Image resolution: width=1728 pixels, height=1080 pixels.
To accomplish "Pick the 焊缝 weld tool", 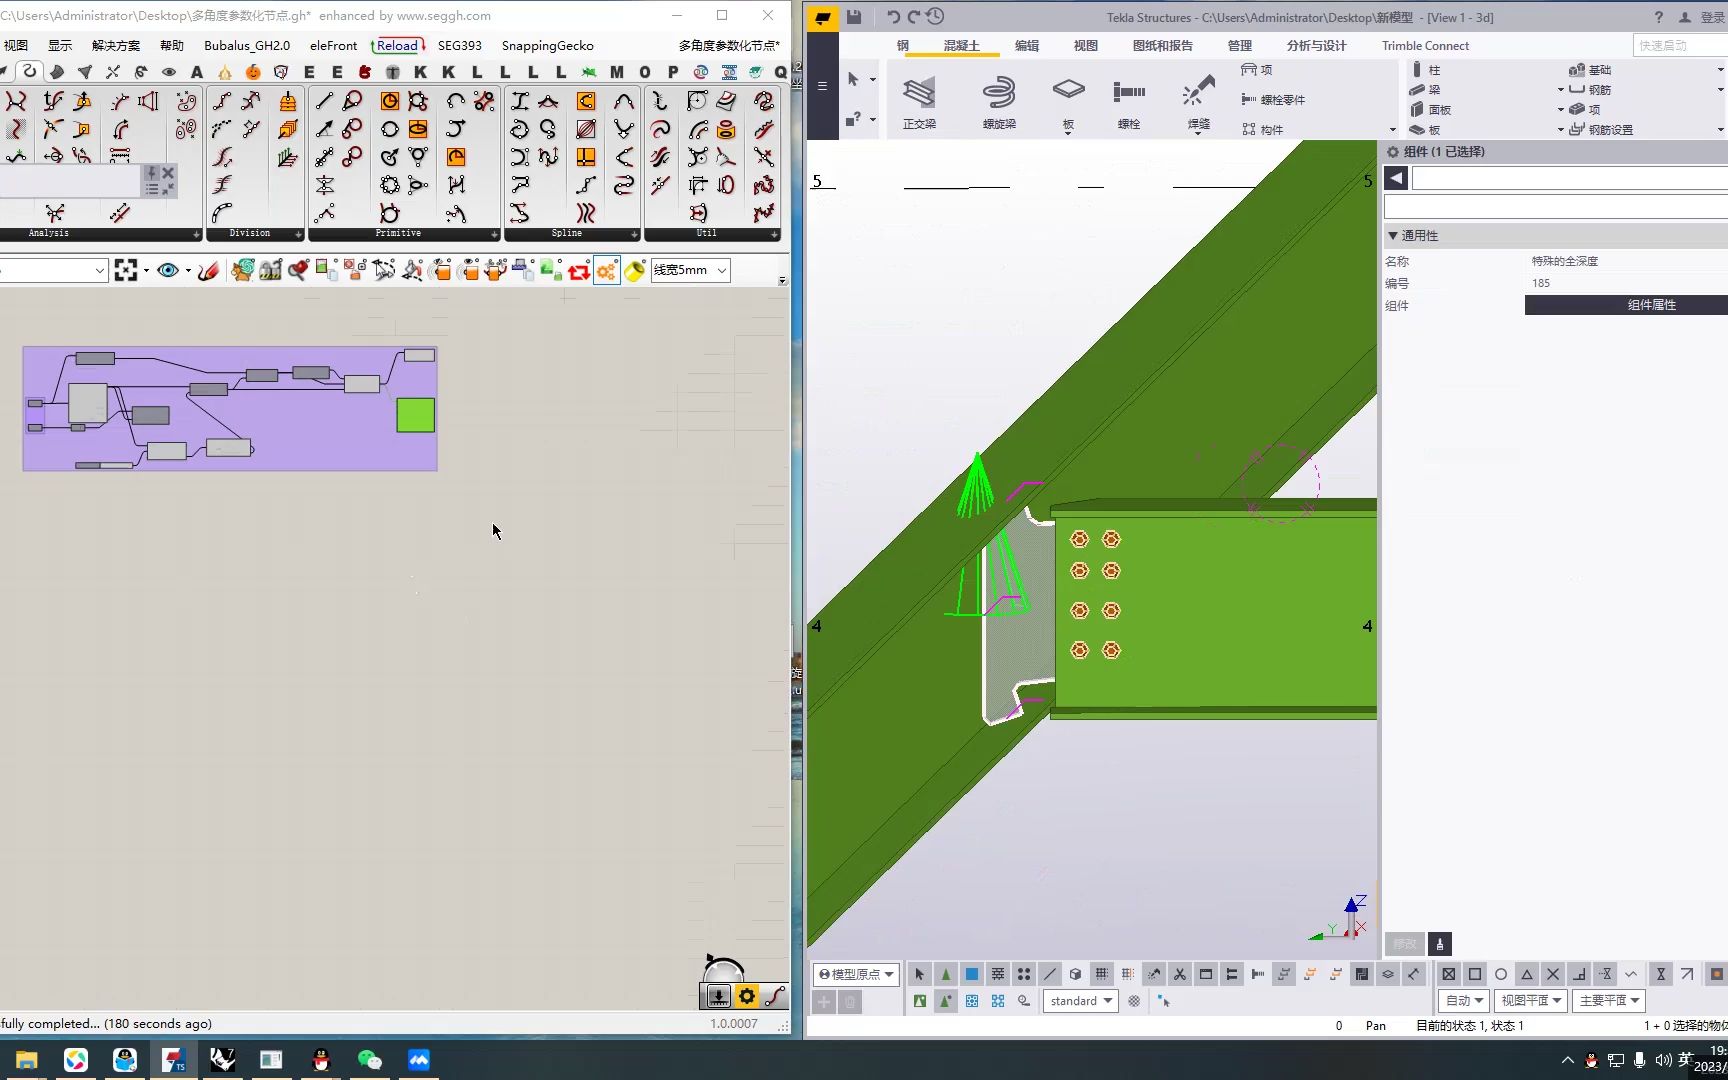I will click(1198, 102).
